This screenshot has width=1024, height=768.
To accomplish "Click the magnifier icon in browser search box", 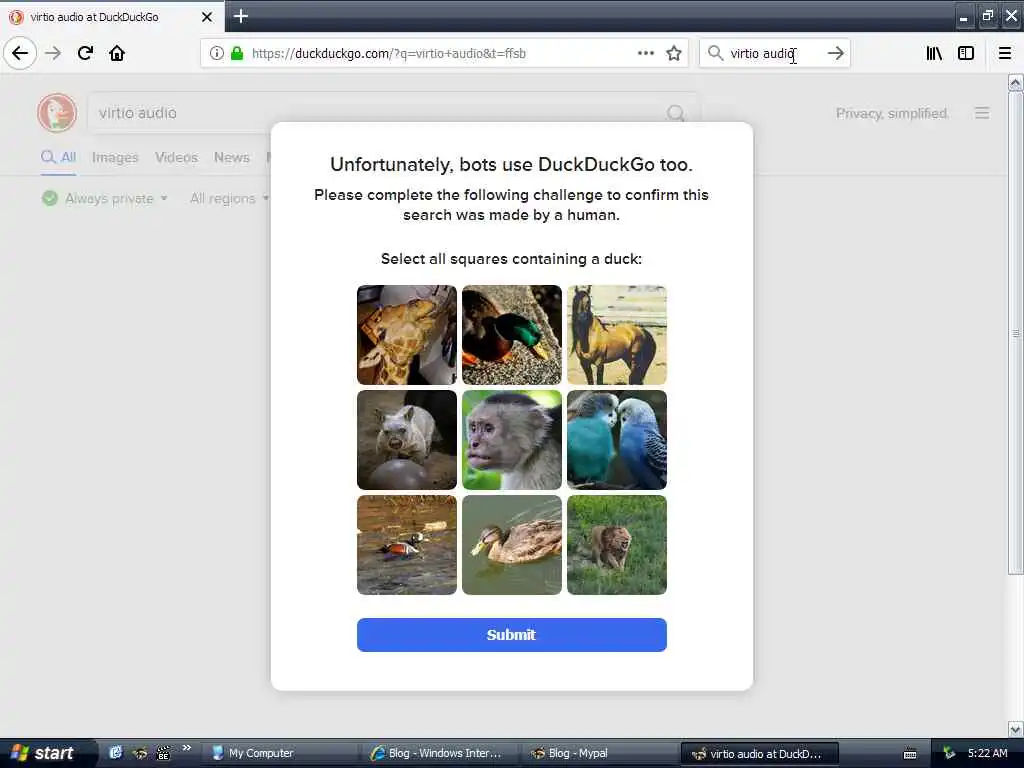I will [716, 53].
